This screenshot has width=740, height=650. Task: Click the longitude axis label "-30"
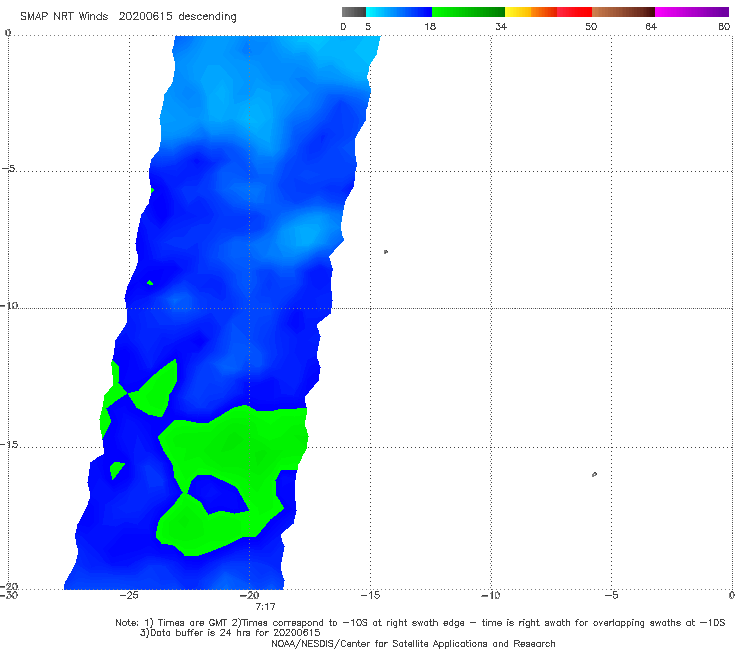tap(9, 596)
